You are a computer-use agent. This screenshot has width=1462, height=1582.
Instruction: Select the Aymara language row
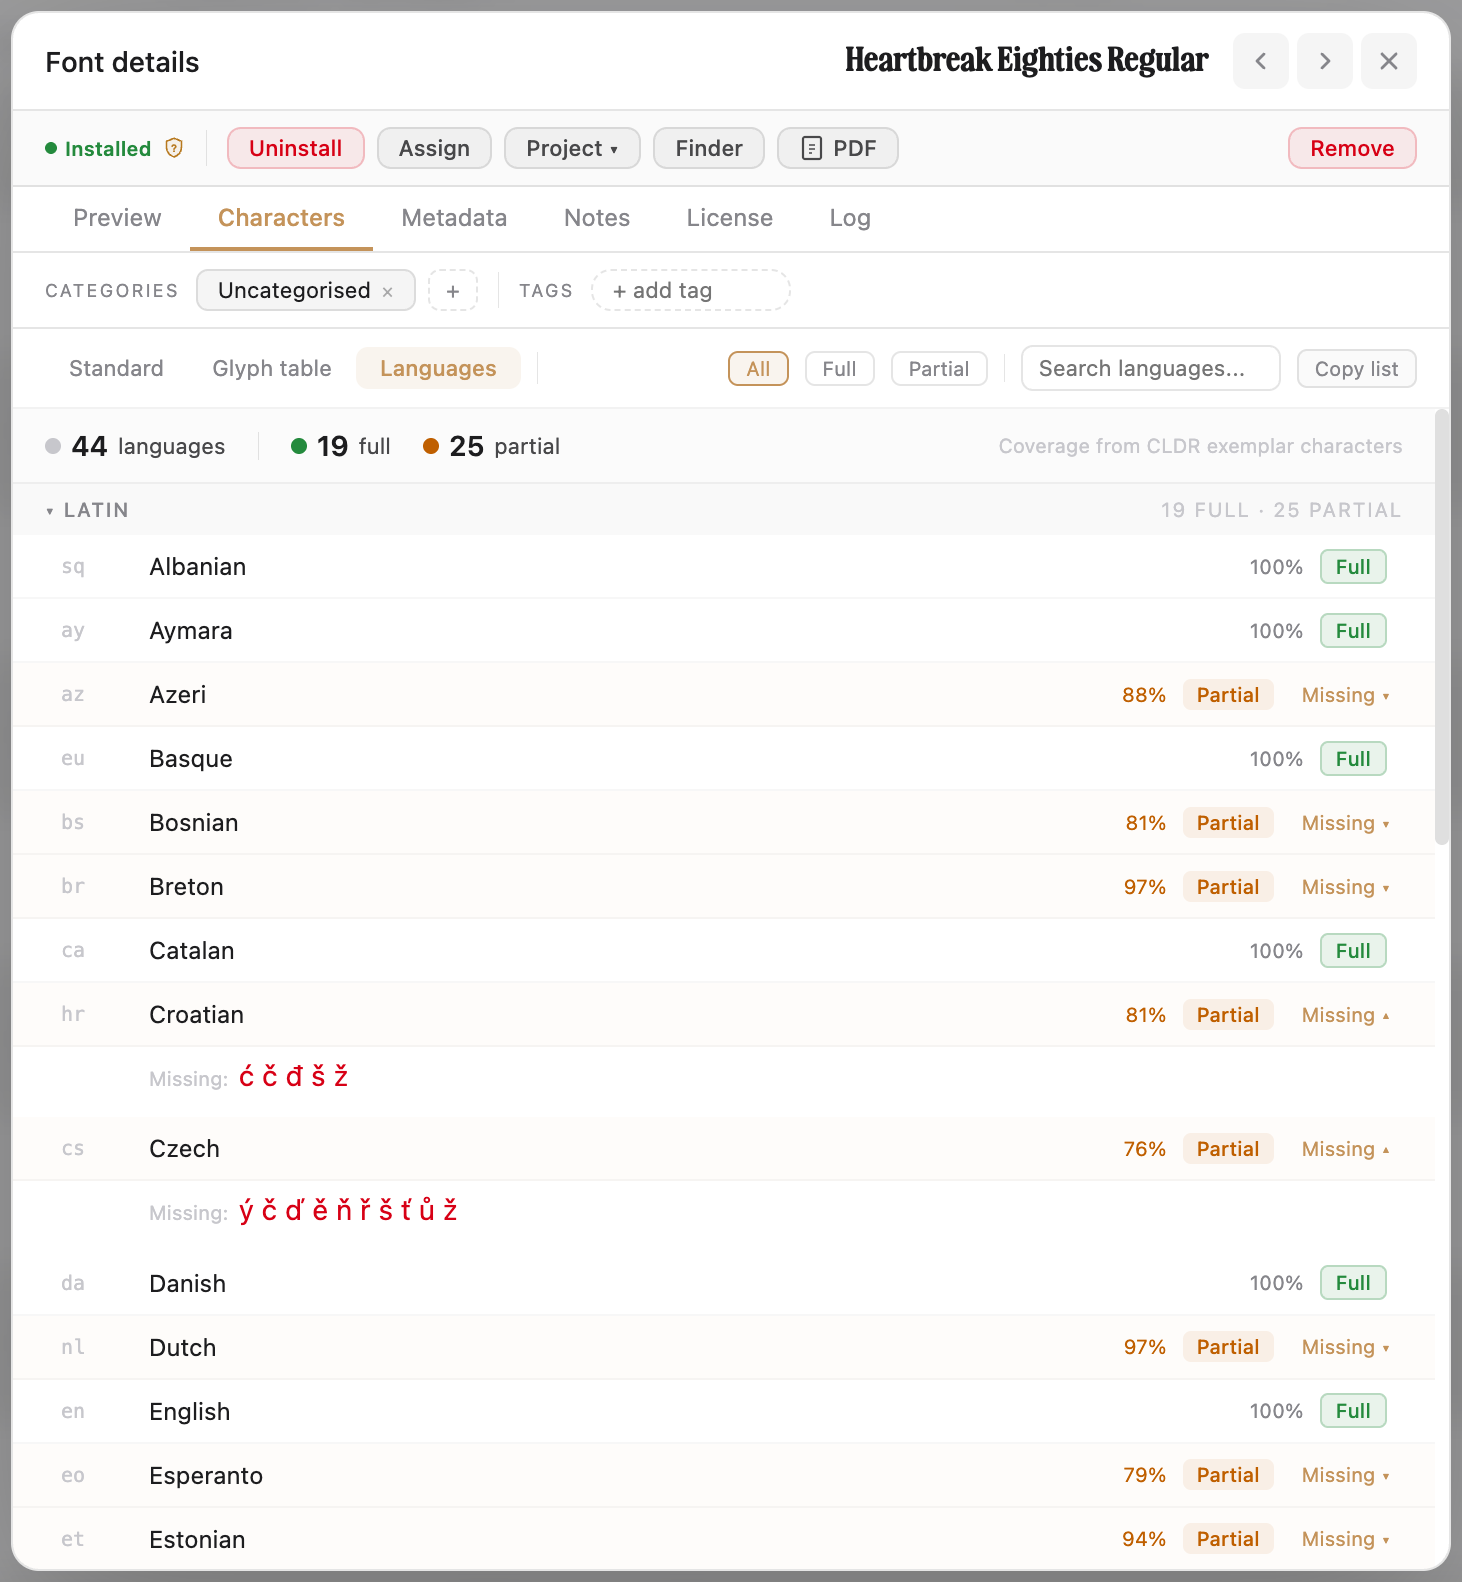pyautogui.click(x=724, y=631)
